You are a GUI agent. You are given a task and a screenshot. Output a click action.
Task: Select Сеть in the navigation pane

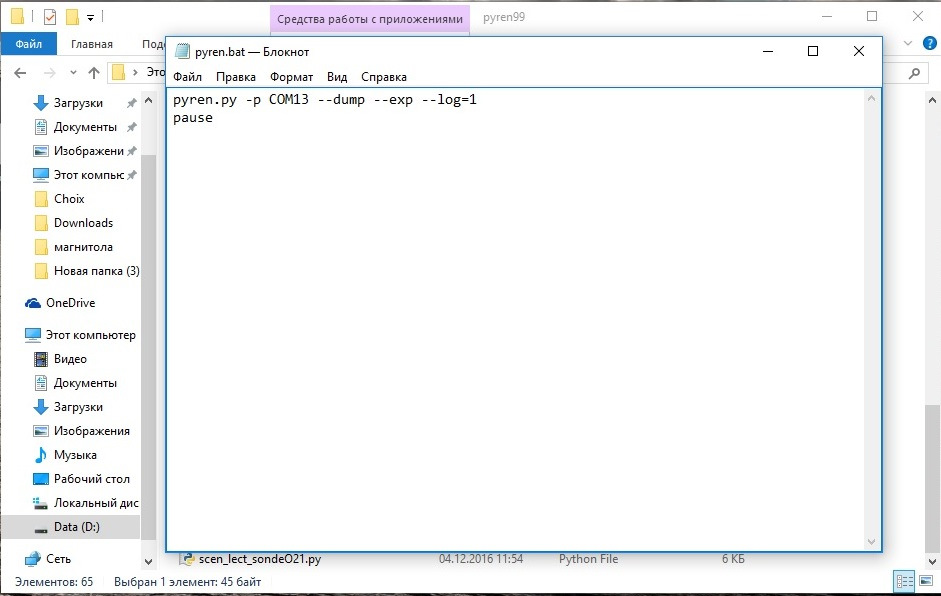(x=58, y=559)
